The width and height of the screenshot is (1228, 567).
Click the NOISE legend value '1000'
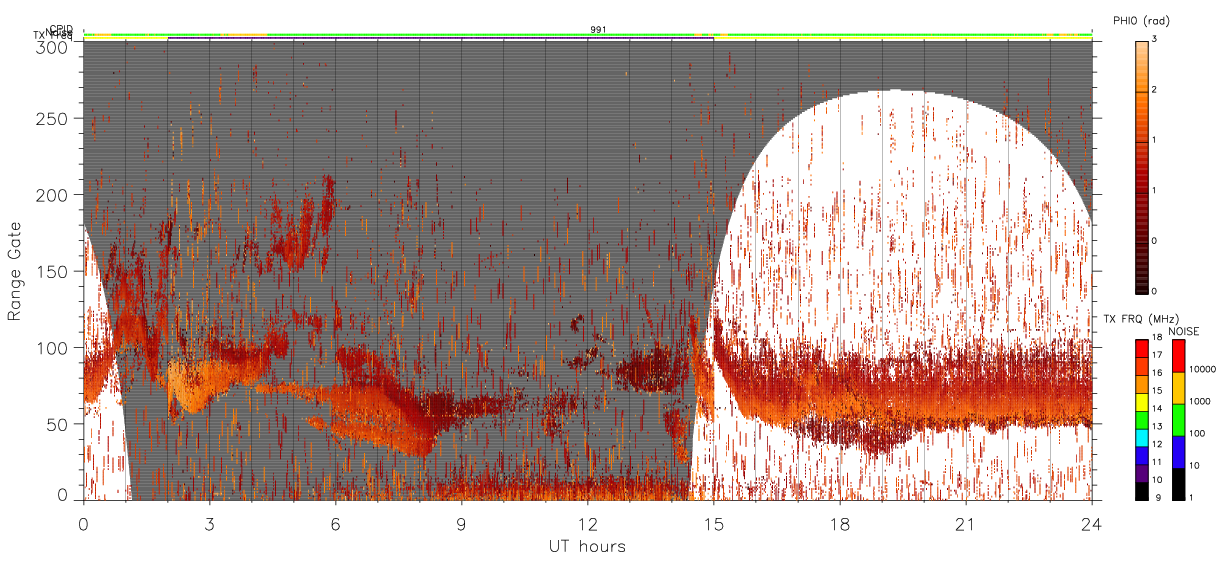pos(1200,401)
